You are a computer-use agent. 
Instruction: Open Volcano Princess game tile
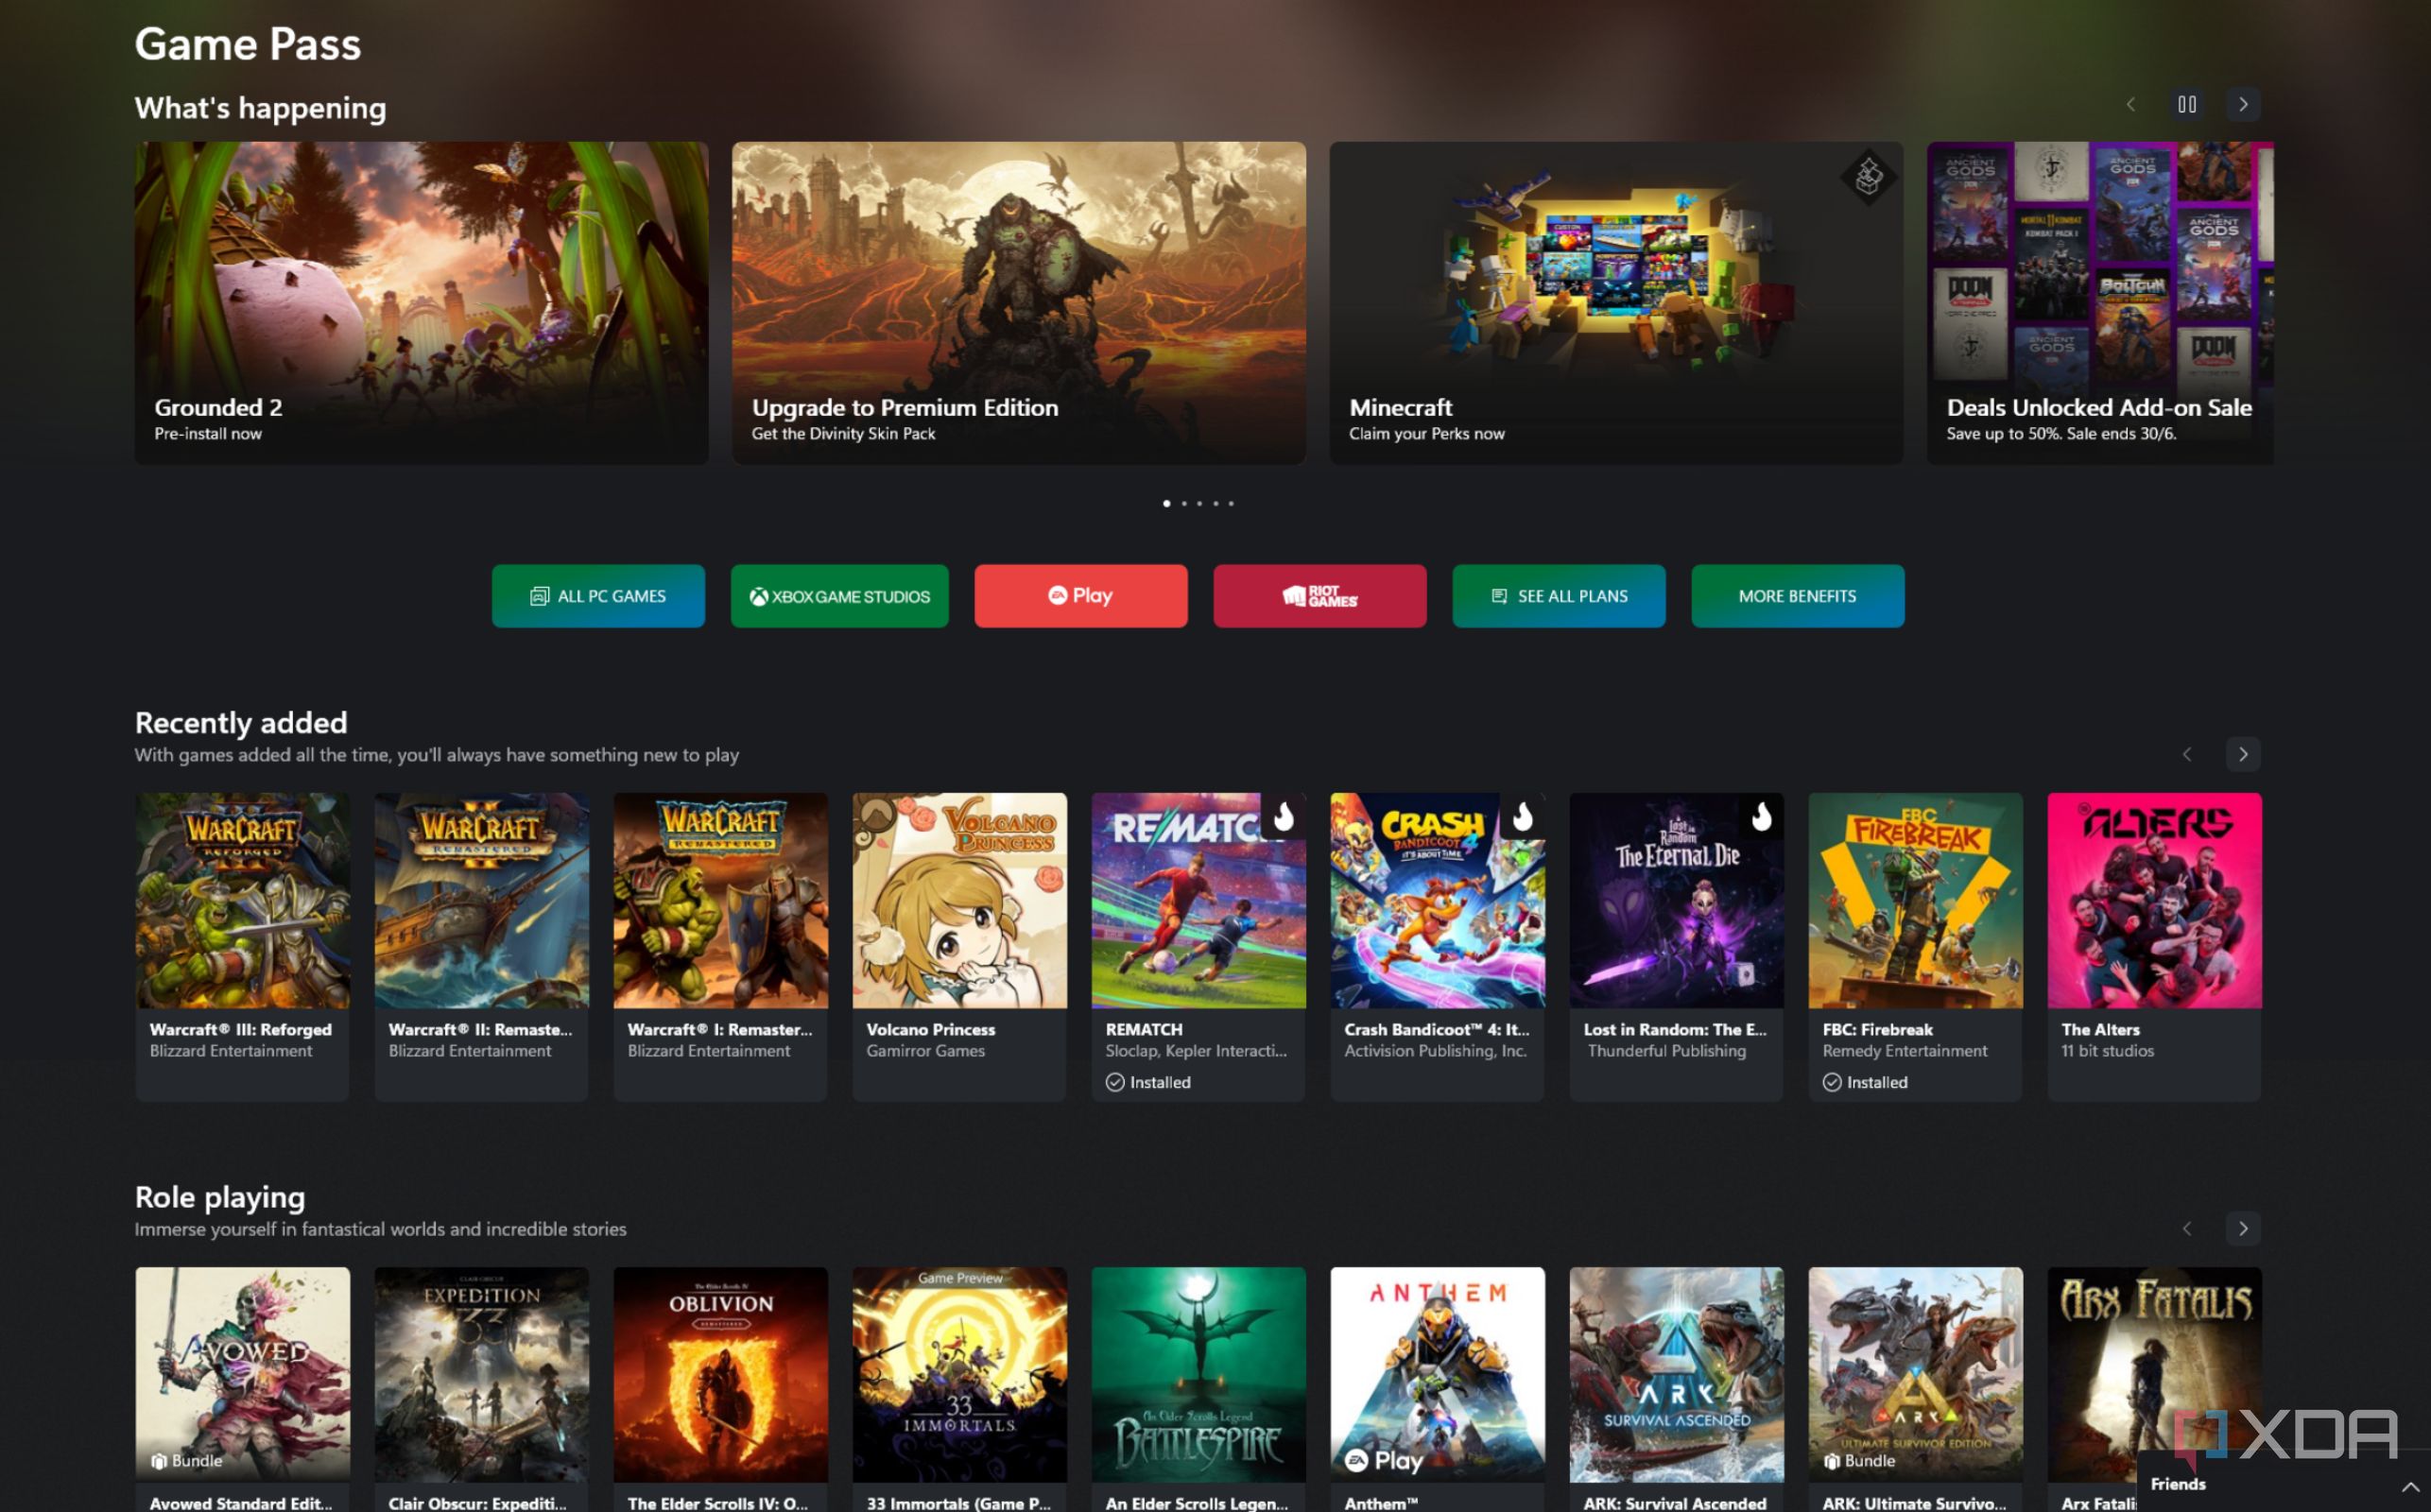(x=960, y=946)
